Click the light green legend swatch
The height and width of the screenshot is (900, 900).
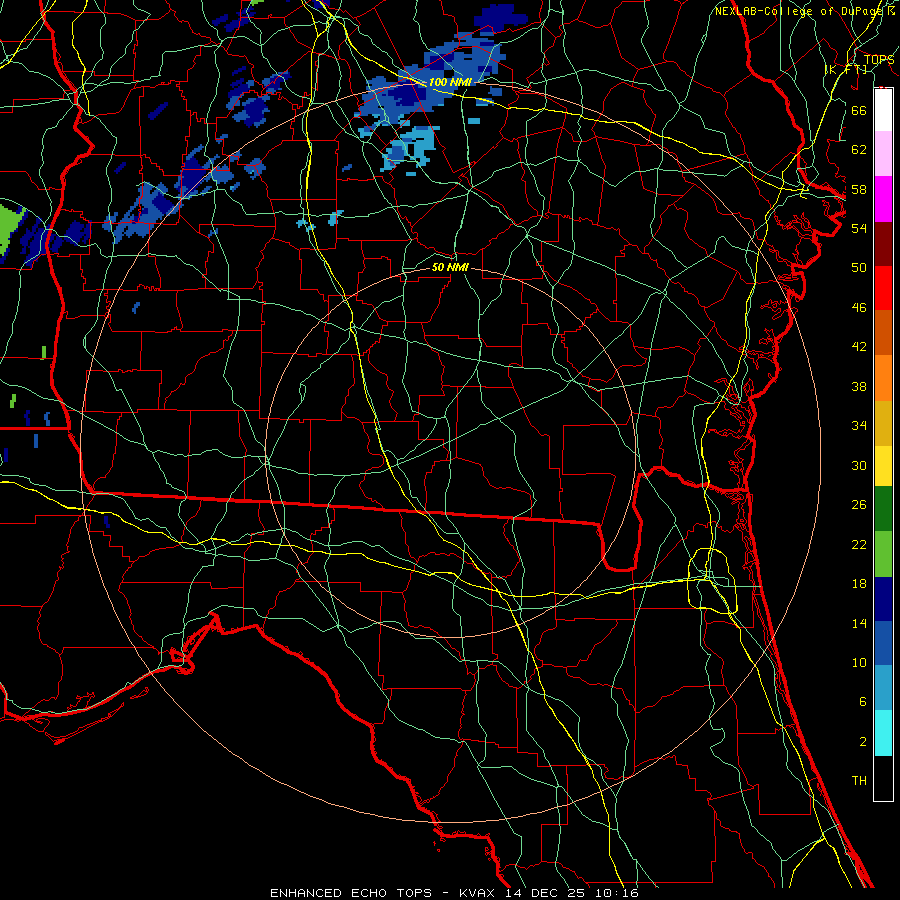(x=883, y=554)
